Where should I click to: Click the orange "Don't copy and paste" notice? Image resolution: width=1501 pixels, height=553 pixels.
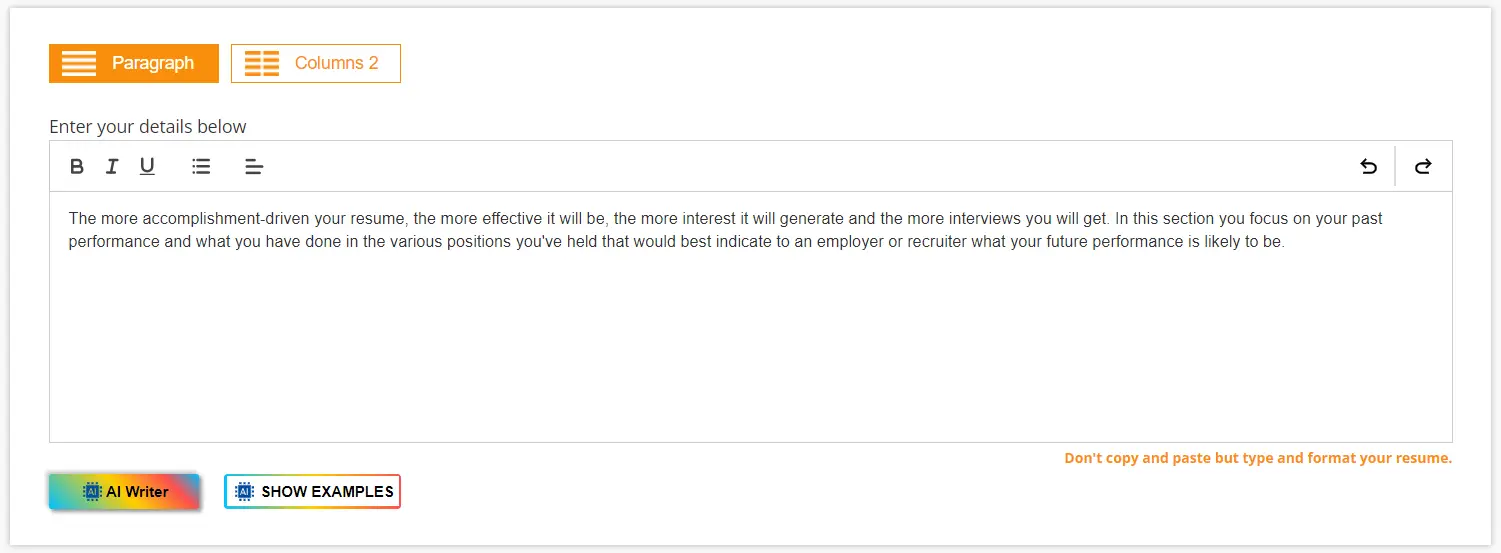1257,458
